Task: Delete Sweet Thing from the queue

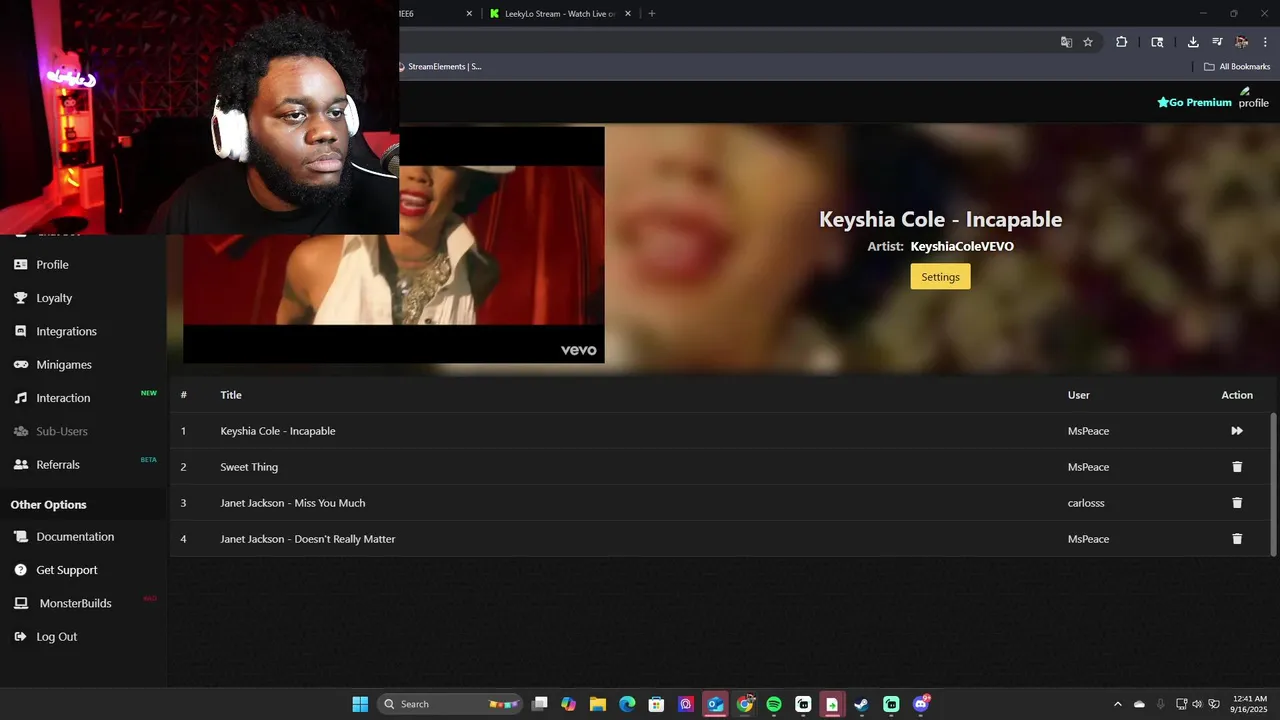Action: tap(1237, 467)
